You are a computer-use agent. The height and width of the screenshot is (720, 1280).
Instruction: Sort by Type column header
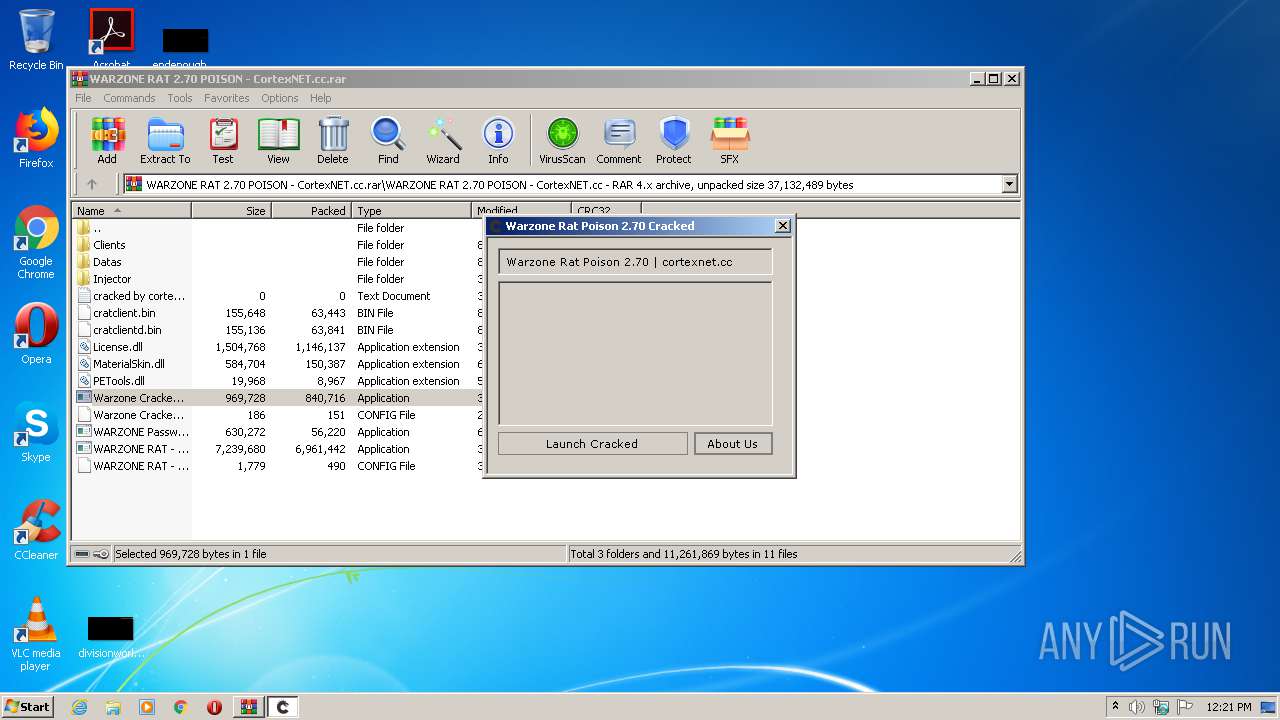[x=411, y=211]
